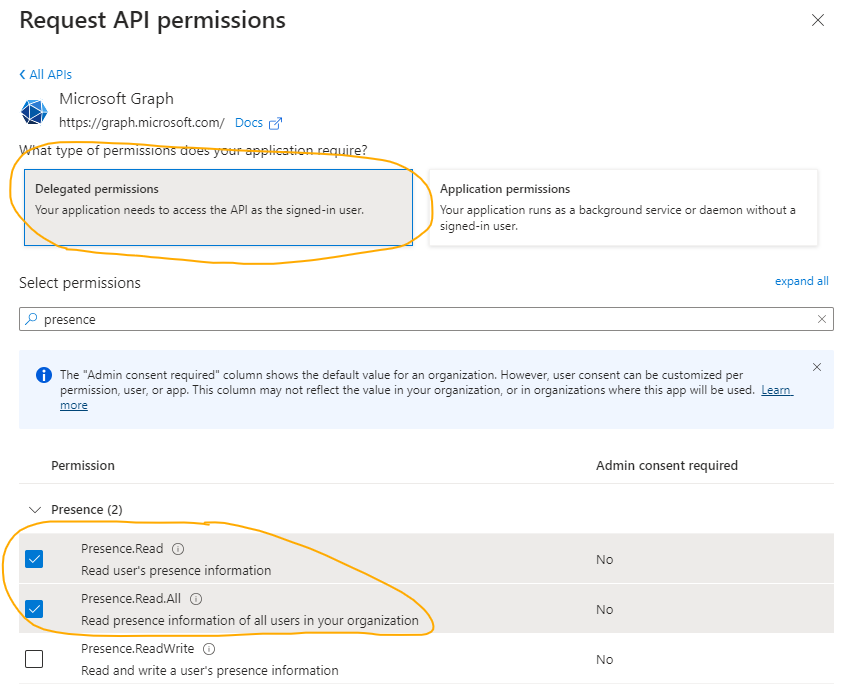
Task: Click the 'No' value in Presence.ReadWrite row
Action: 604,659
